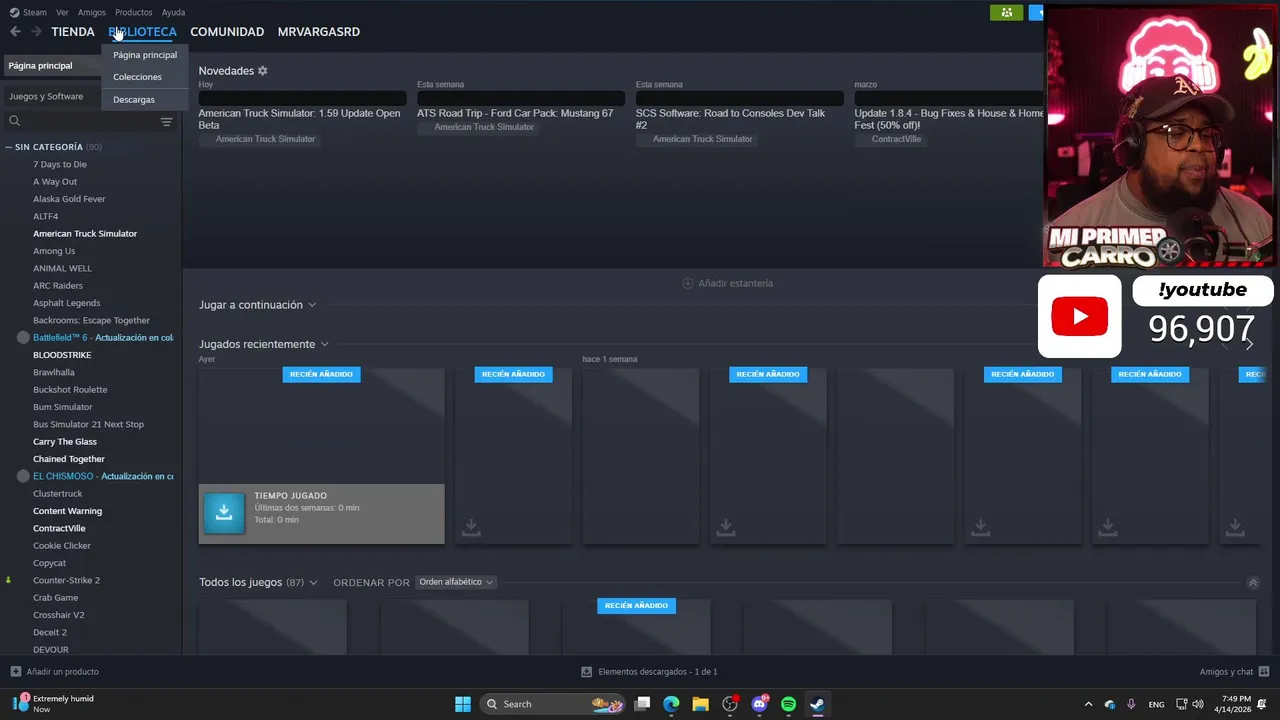This screenshot has width=1280, height=720.
Task: Open the COMUNIDAD tab
Action: click(x=227, y=32)
